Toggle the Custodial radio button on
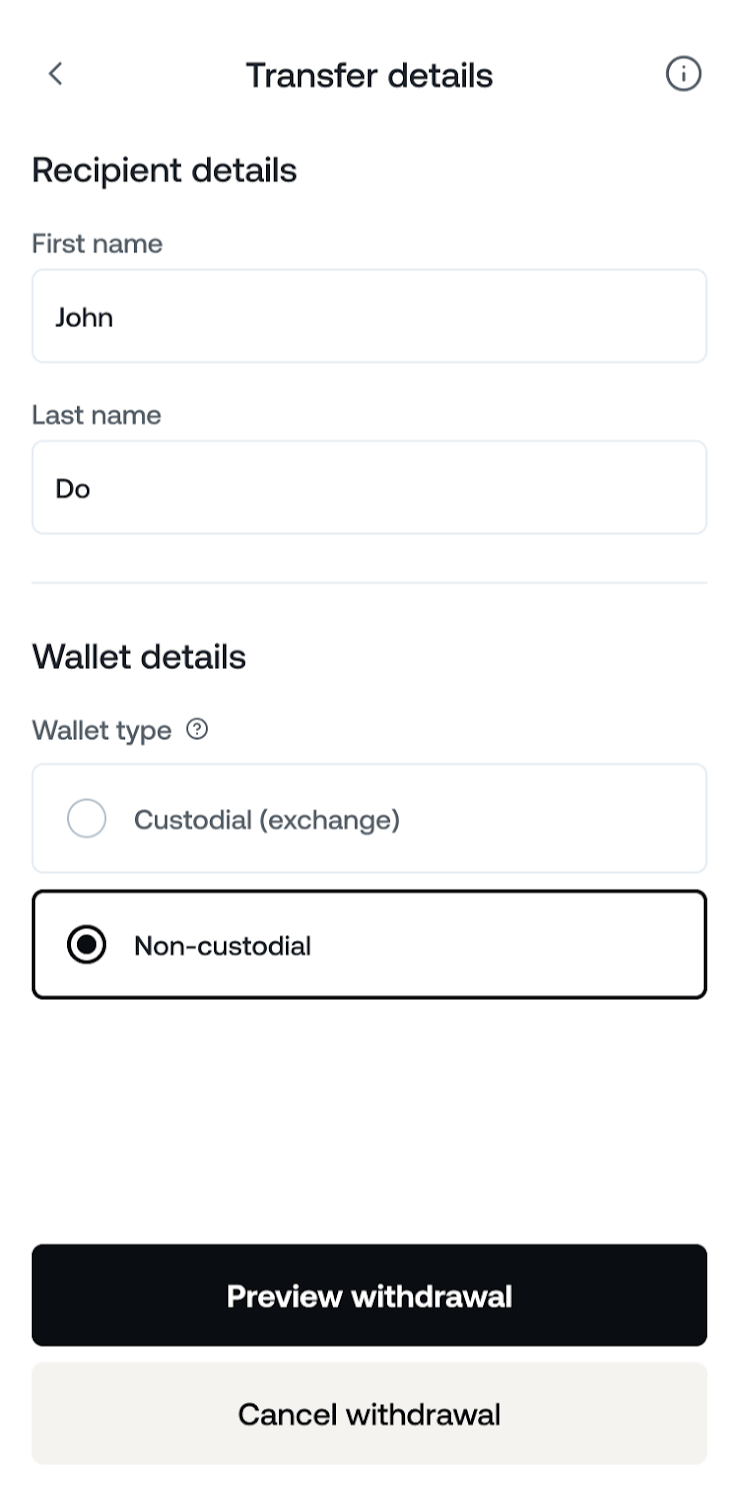 coord(87,818)
